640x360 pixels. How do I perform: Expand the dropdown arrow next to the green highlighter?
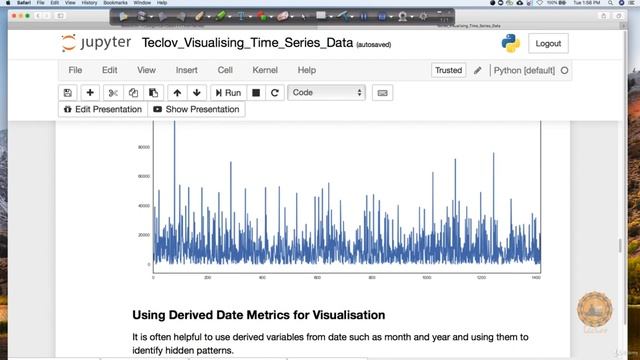coord(229,17)
